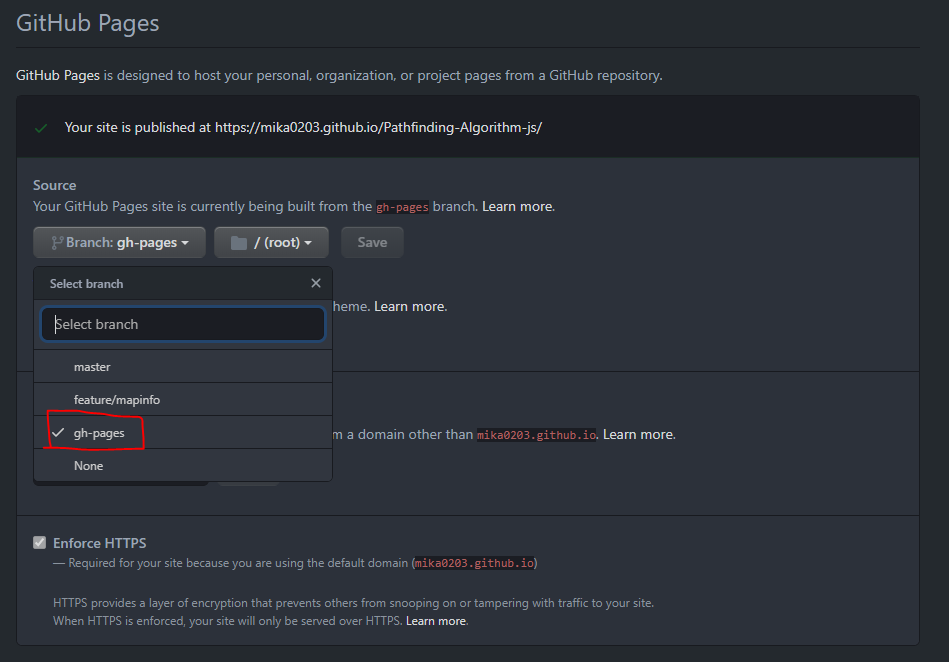The height and width of the screenshot is (662, 949).
Task: Click the GitHub Pages heading
Action: pyautogui.click(x=88, y=23)
